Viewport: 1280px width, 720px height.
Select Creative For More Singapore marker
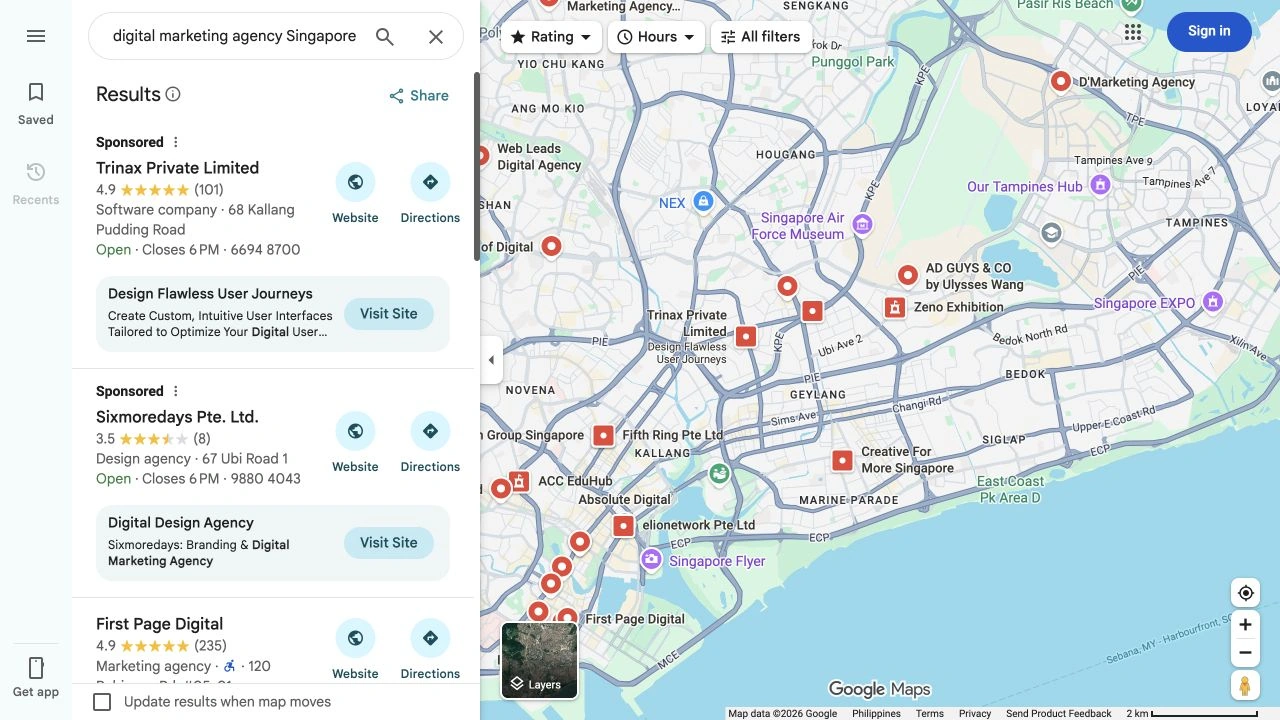[x=842, y=461]
